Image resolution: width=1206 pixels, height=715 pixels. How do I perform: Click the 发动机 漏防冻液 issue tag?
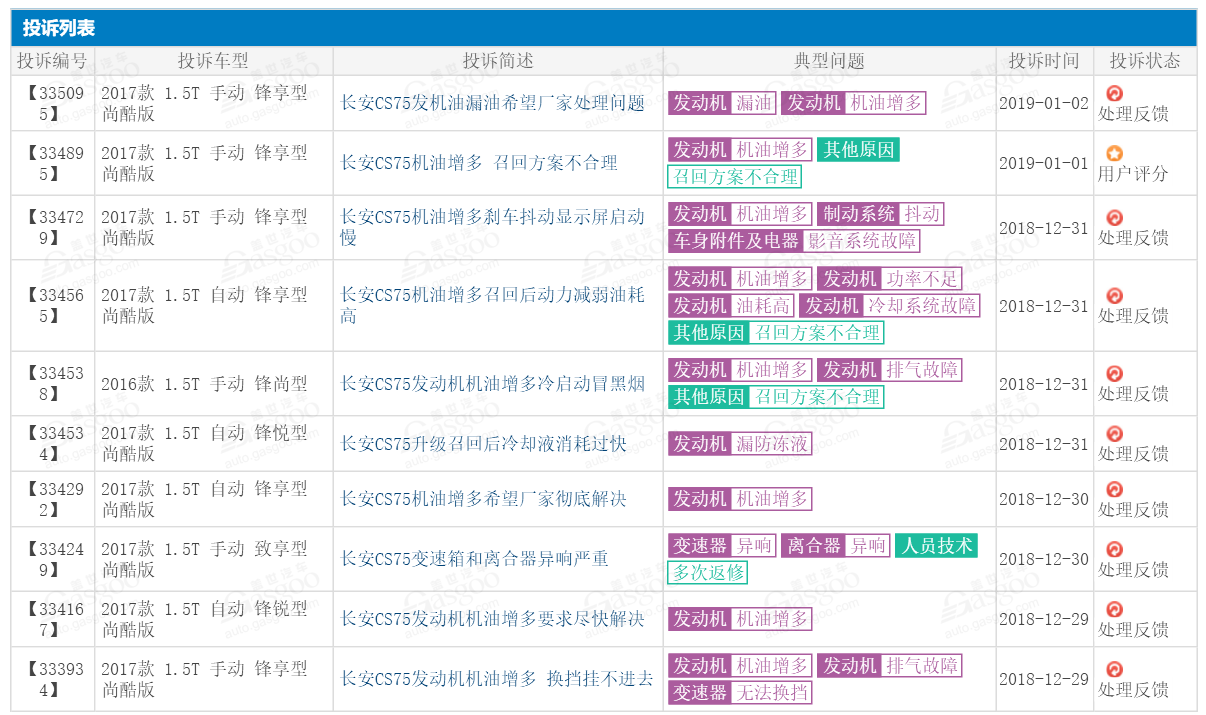point(740,444)
